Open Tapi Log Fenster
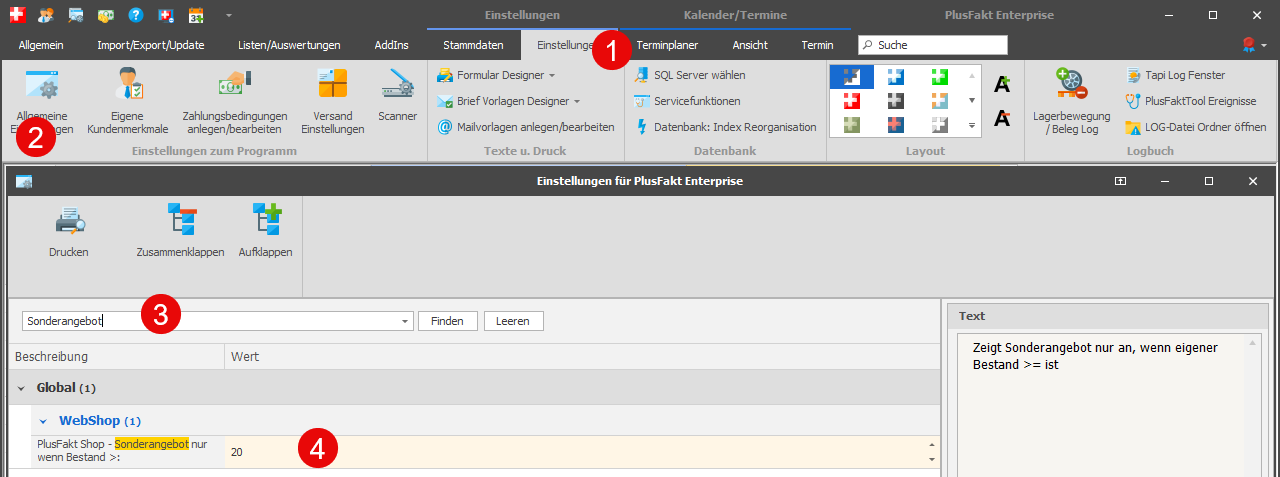 [1174, 75]
